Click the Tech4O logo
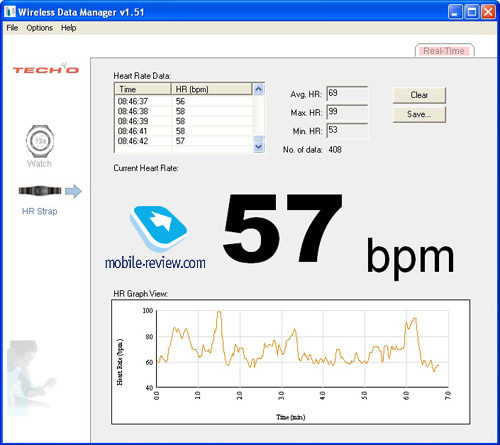Screen dimensions: 500x445 tap(46, 69)
